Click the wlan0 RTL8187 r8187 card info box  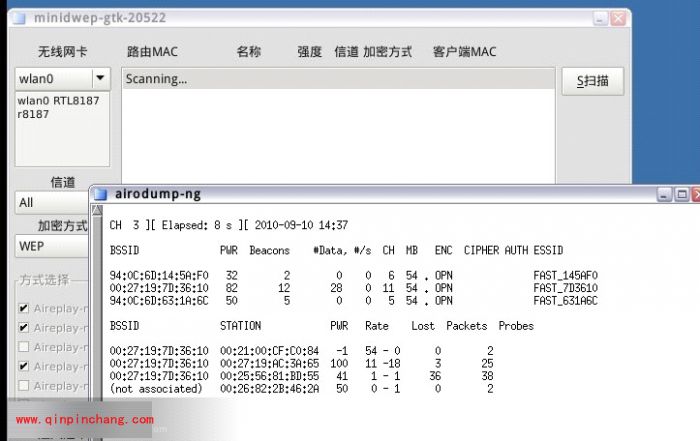pos(62,129)
